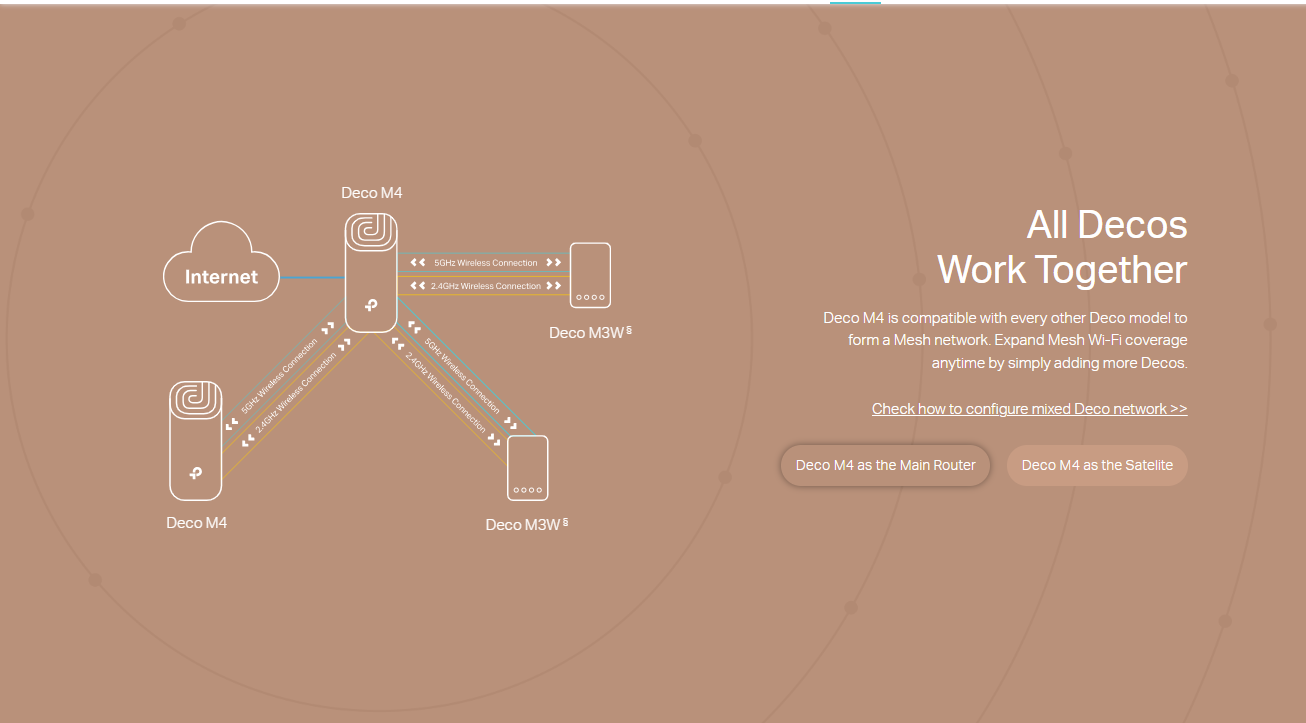Click the teal indicator bar at page top
This screenshot has height=723, width=1306.
(x=855, y=3)
